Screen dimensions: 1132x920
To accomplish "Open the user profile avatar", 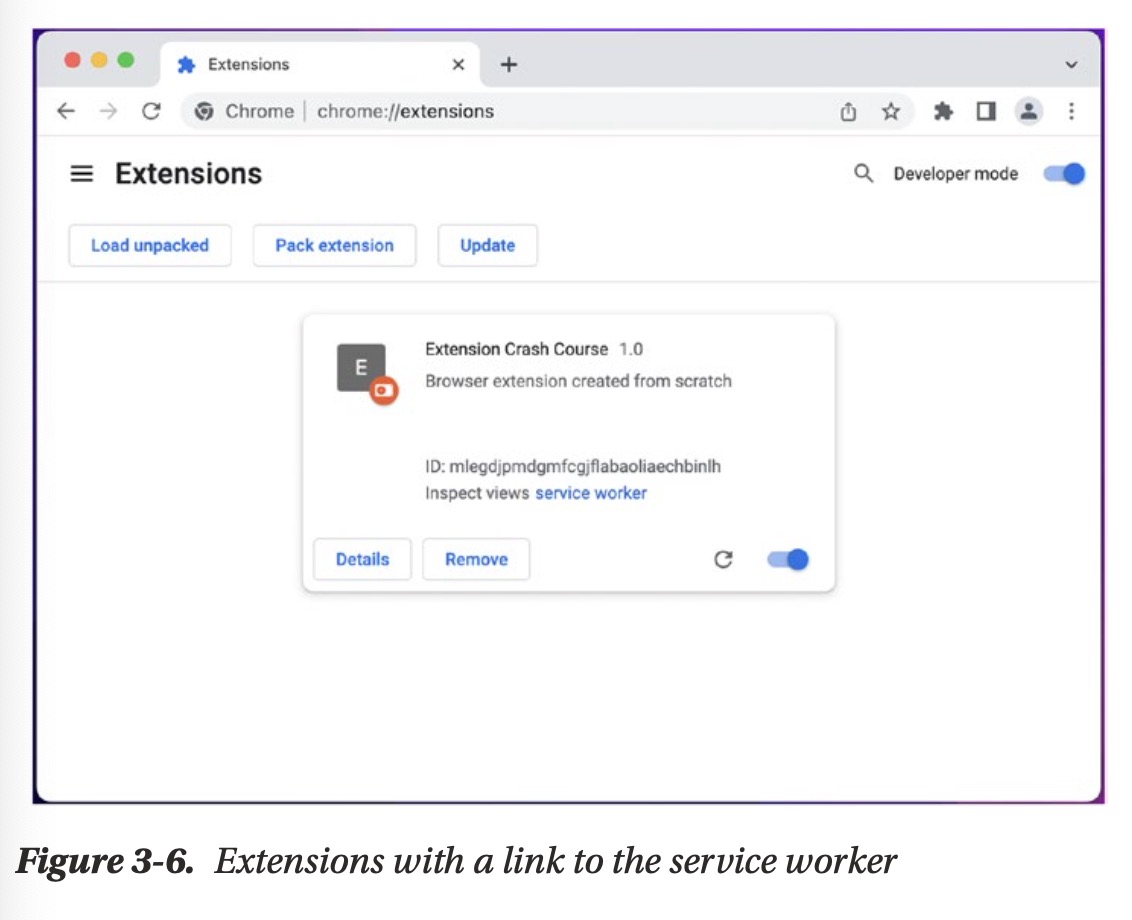I will click(1028, 111).
